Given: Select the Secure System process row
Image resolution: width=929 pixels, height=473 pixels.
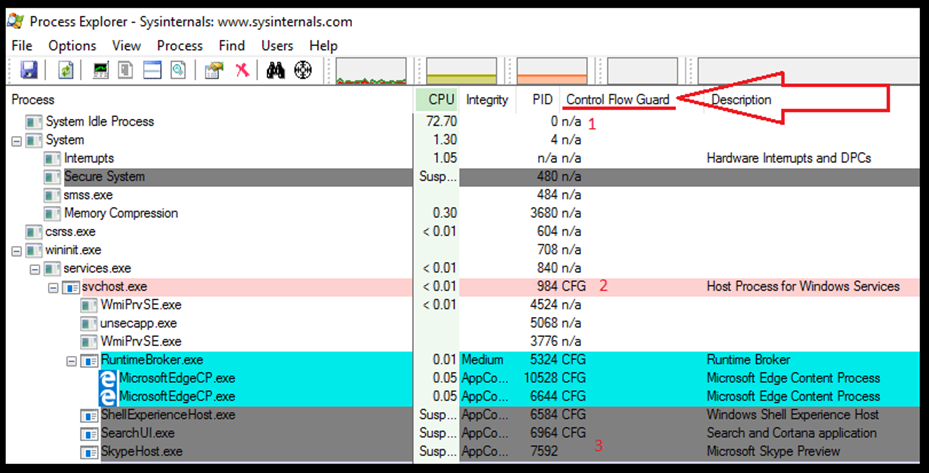Looking at the screenshot, I should coord(463,177).
